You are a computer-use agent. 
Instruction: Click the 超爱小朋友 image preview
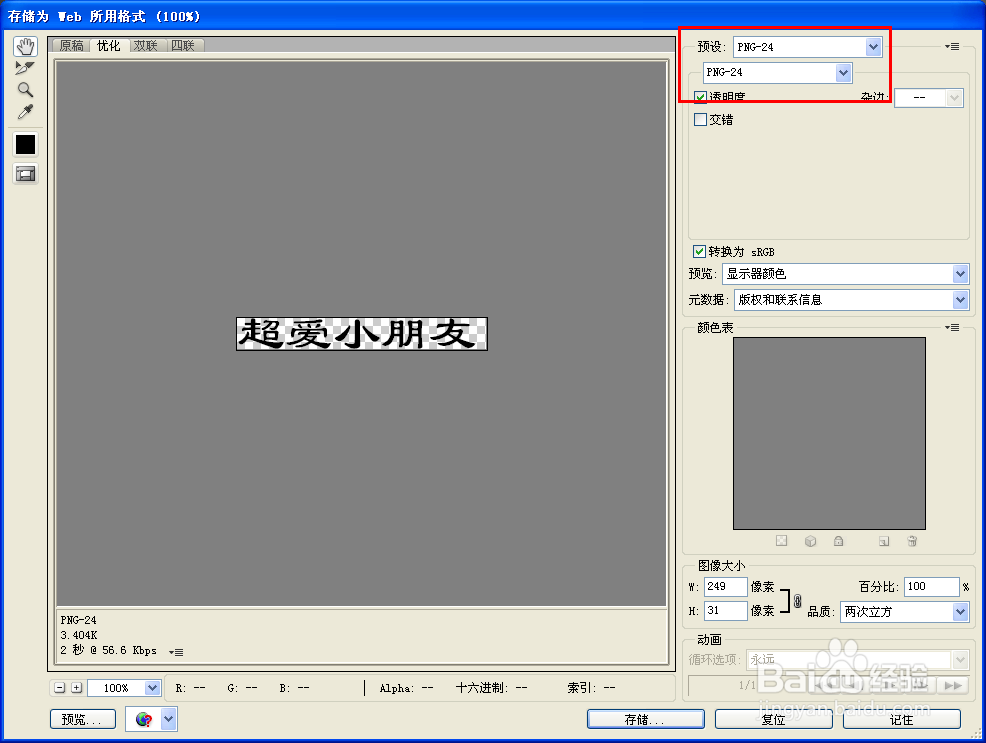click(x=362, y=334)
